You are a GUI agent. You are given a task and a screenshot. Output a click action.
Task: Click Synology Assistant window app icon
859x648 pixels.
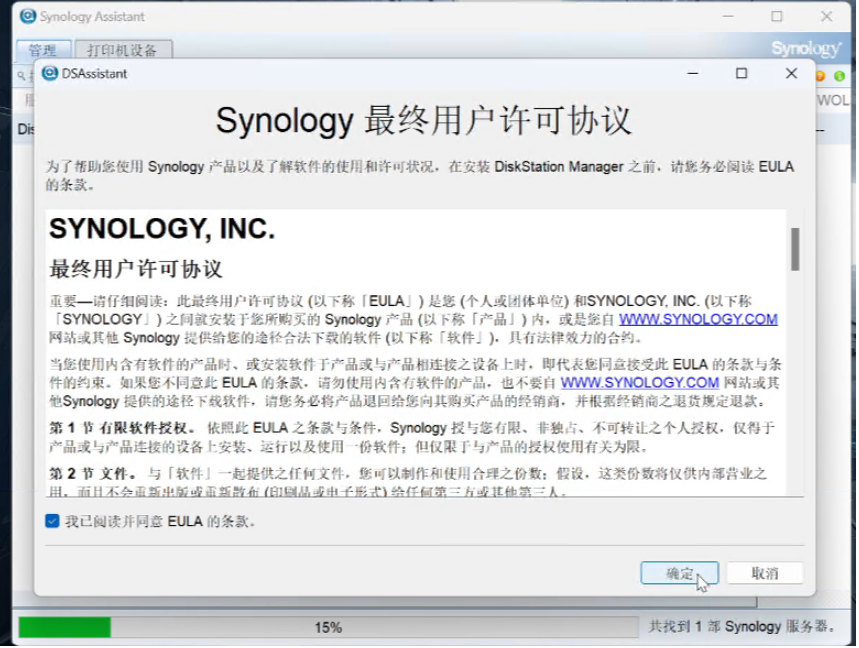[27, 16]
